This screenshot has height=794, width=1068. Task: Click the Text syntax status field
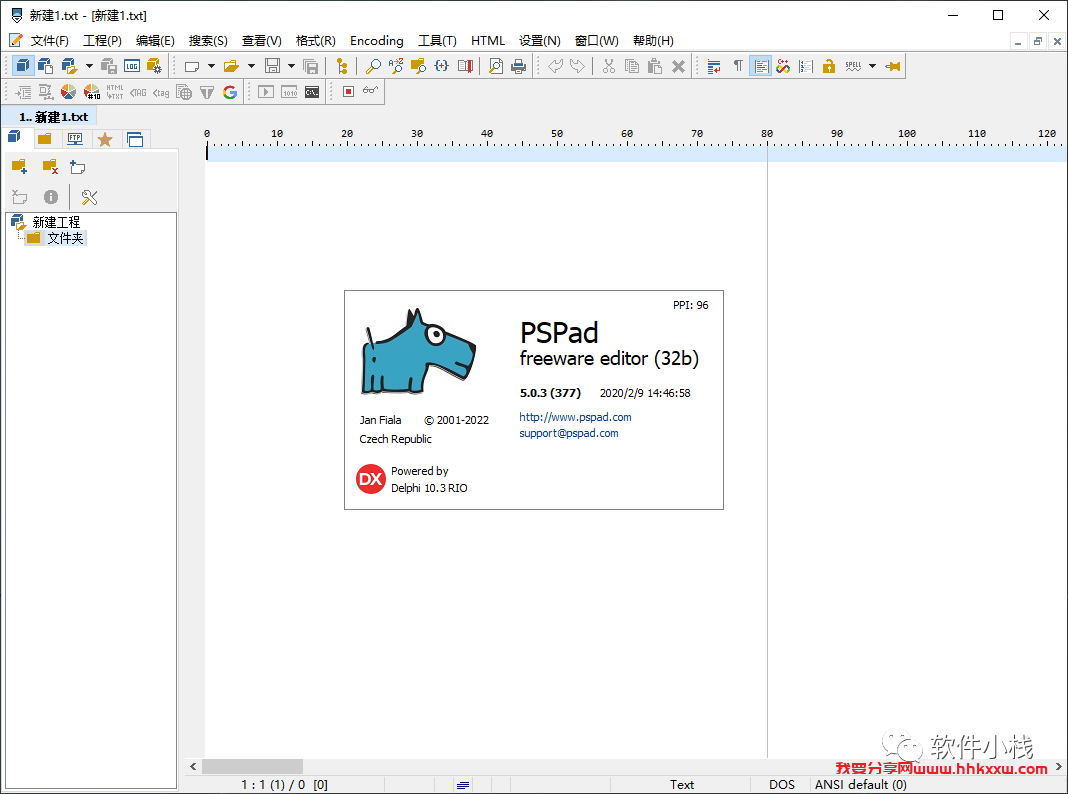(x=682, y=784)
